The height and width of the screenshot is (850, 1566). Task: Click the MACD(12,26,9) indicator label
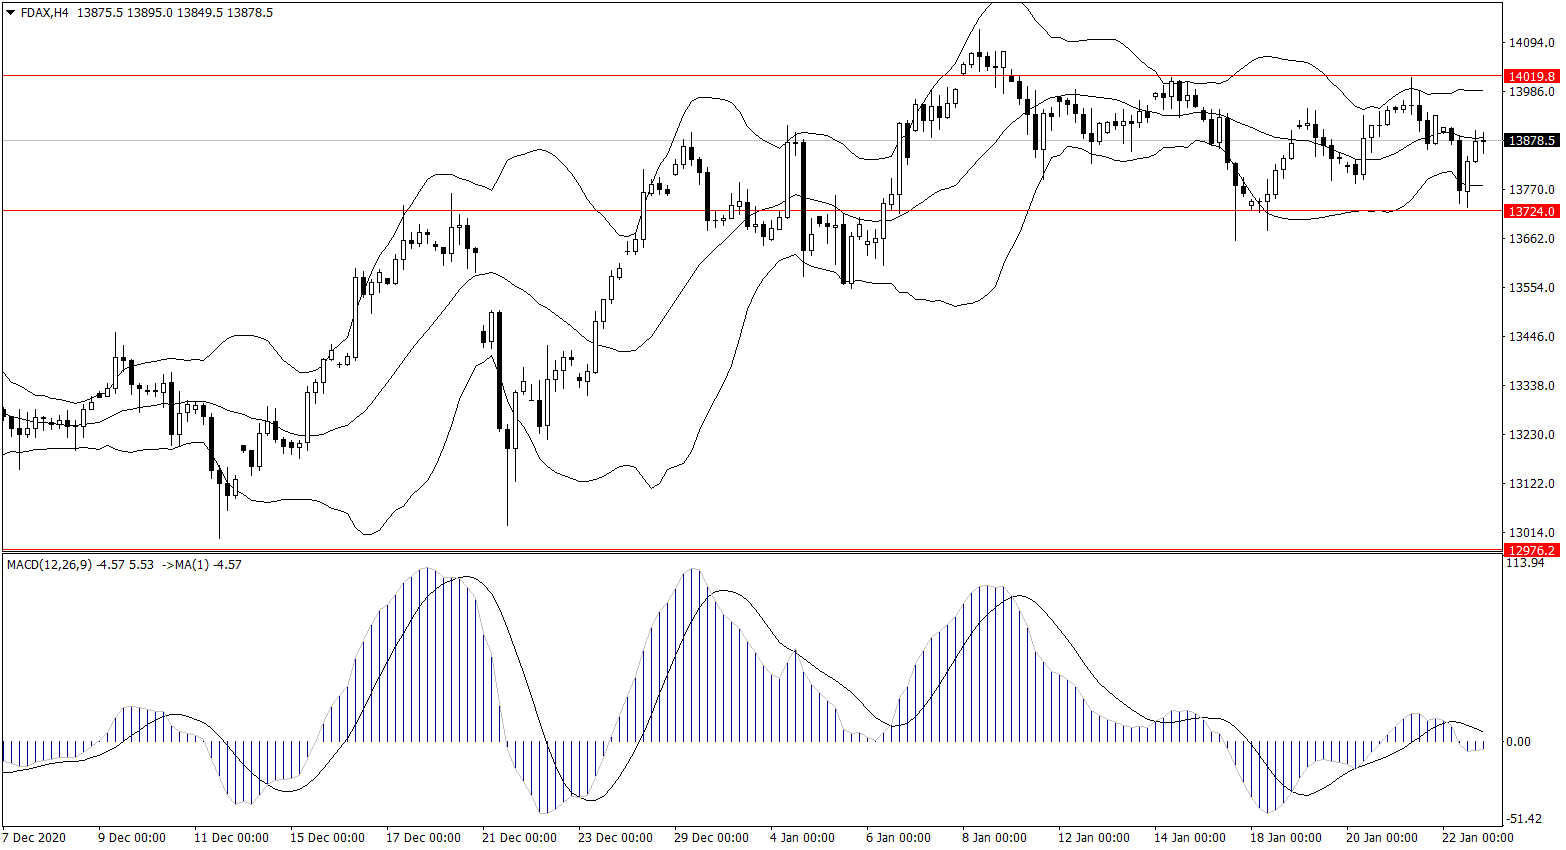click(49, 565)
